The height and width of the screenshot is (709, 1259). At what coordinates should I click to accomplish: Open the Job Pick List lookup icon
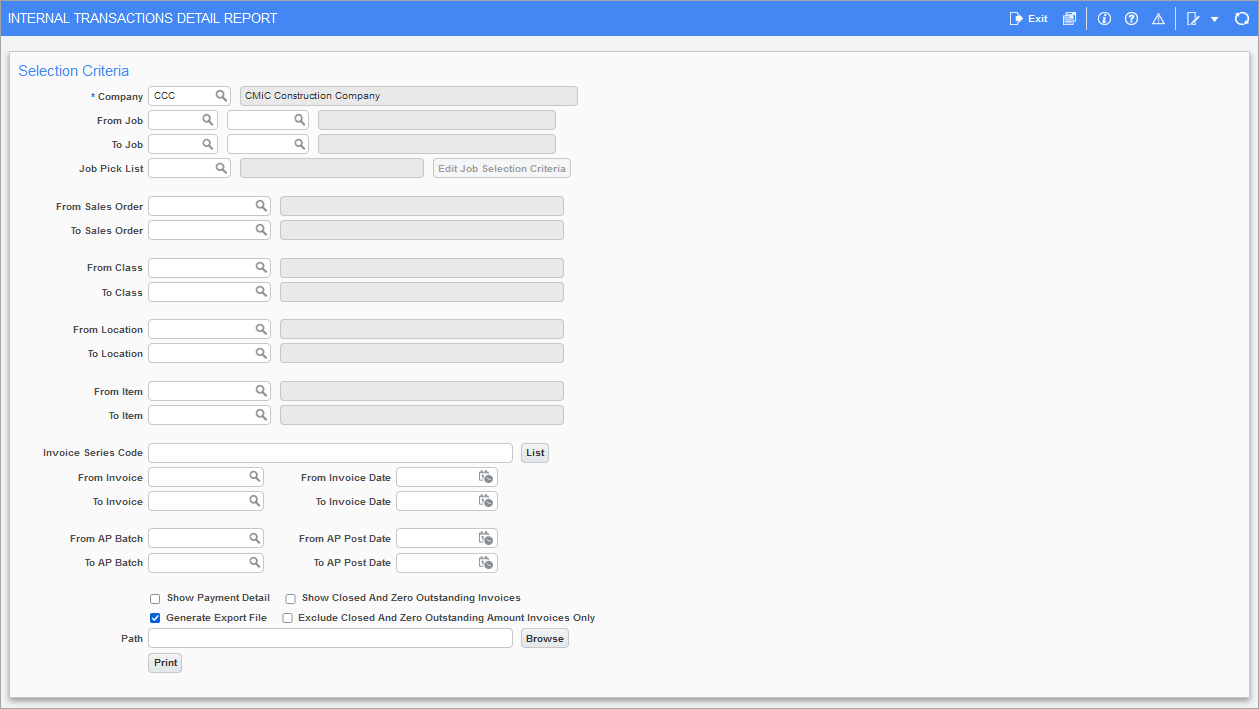coord(219,167)
